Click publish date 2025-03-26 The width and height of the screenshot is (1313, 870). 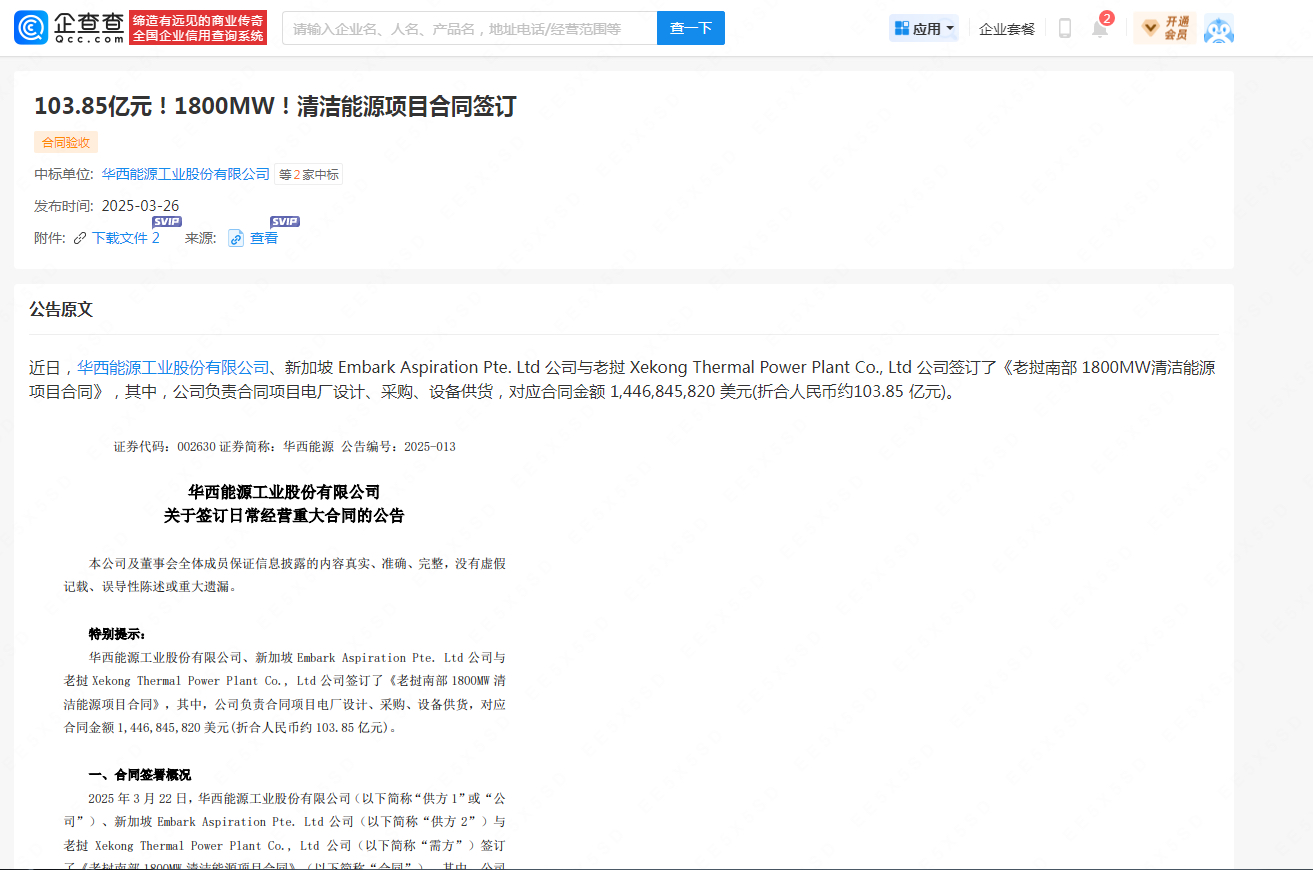pyautogui.click(x=141, y=206)
